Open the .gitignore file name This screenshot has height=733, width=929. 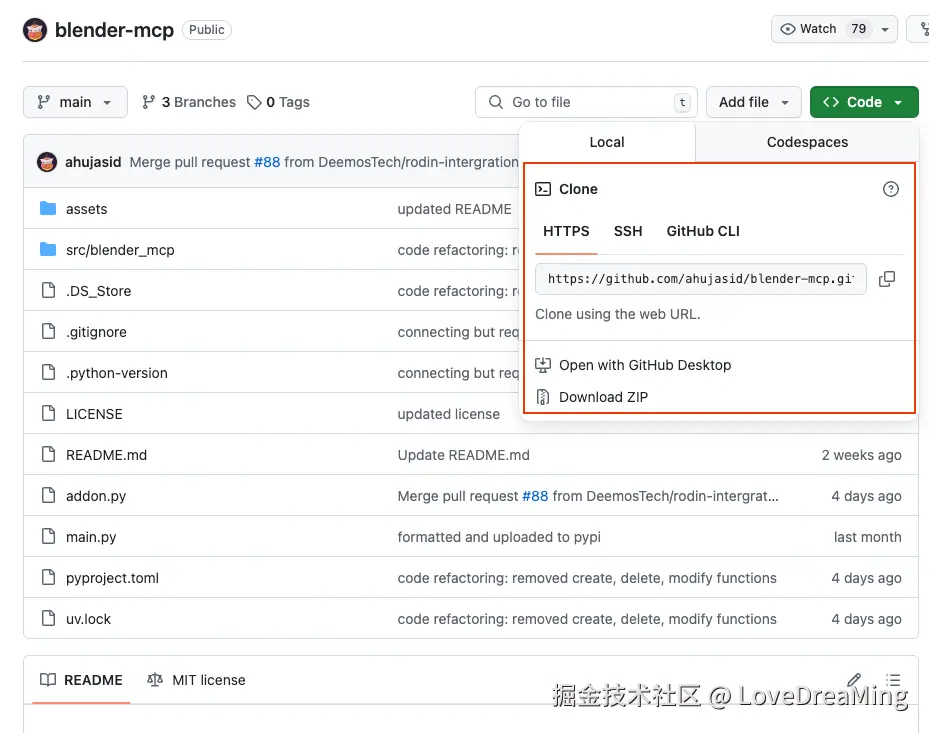(96, 332)
